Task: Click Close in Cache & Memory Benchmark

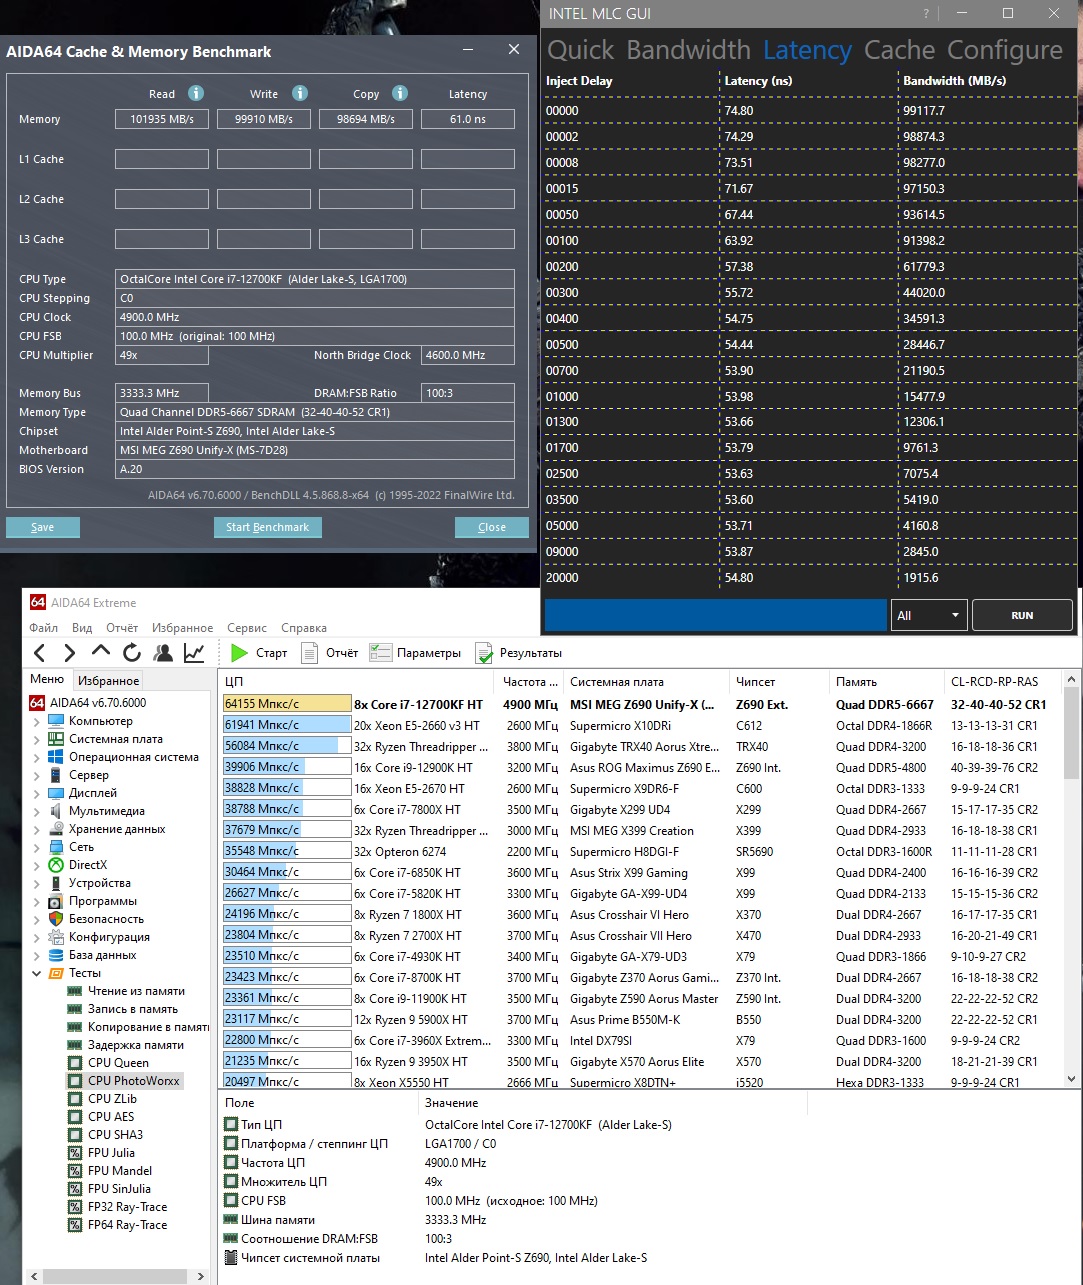Action: pyautogui.click(x=491, y=527)
